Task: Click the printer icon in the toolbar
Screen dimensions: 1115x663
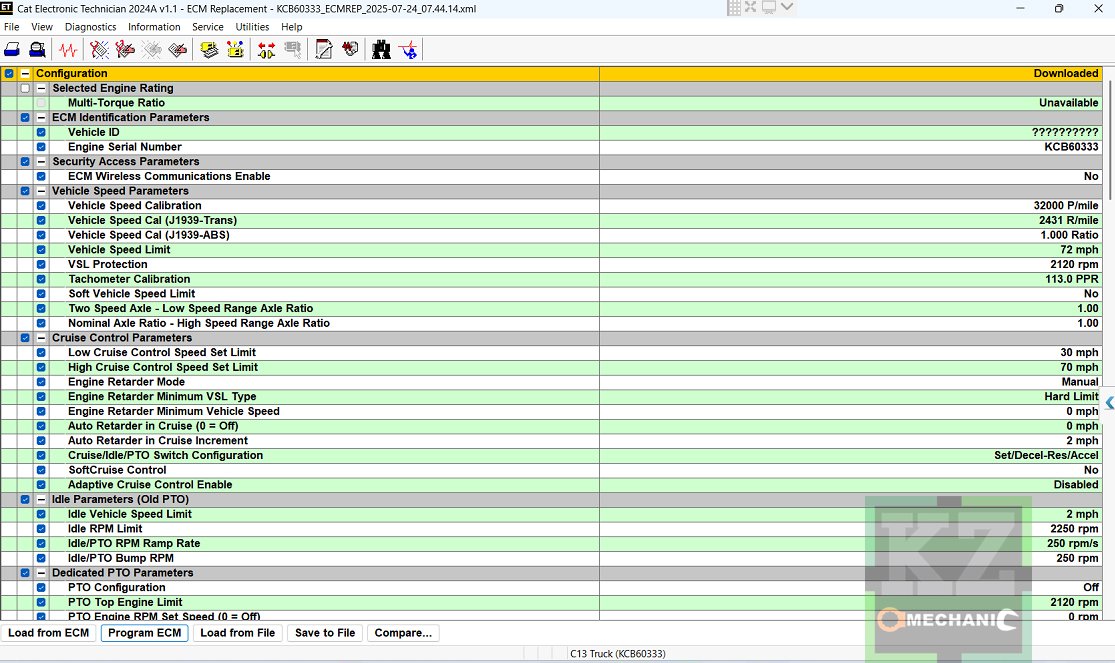Action: (12, 49)
